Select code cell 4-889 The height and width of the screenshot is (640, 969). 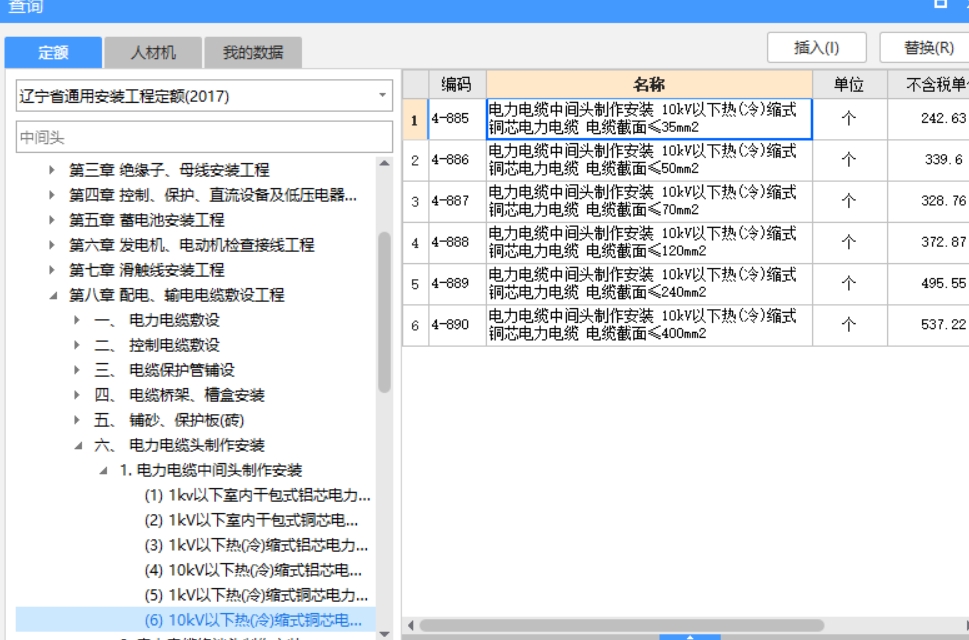457,284
